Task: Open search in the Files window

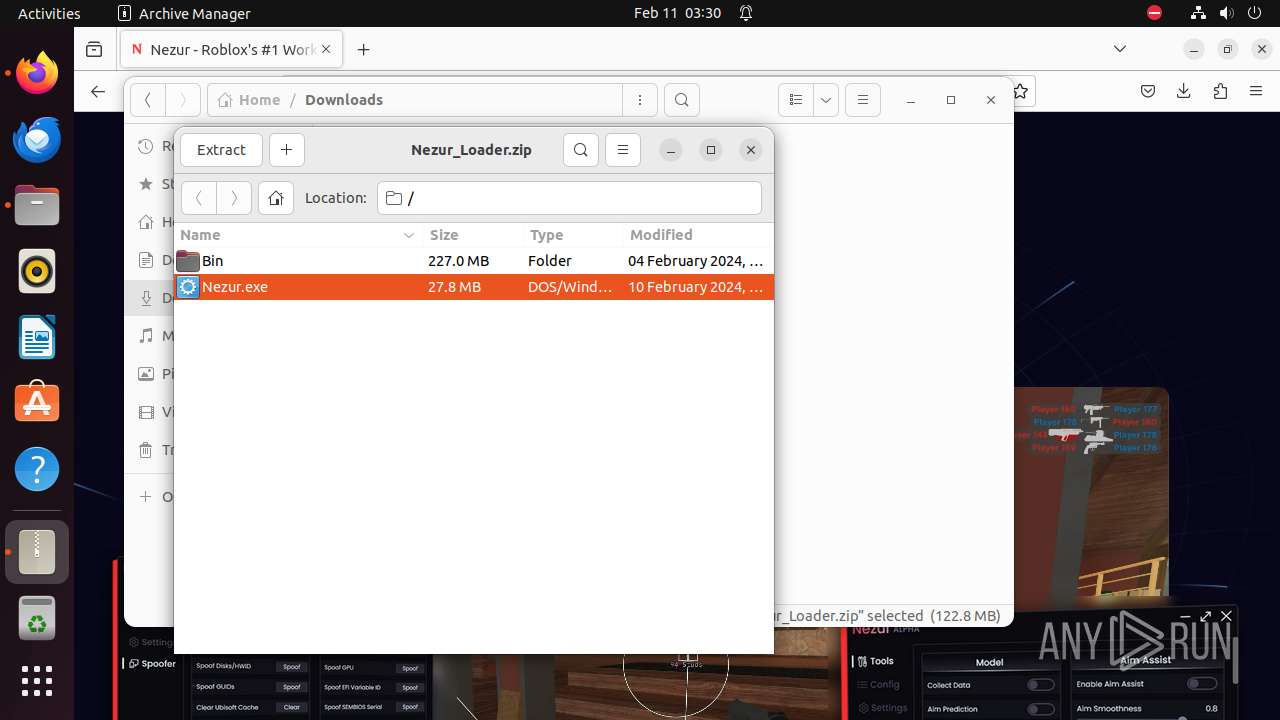Action: coord(681,100)
